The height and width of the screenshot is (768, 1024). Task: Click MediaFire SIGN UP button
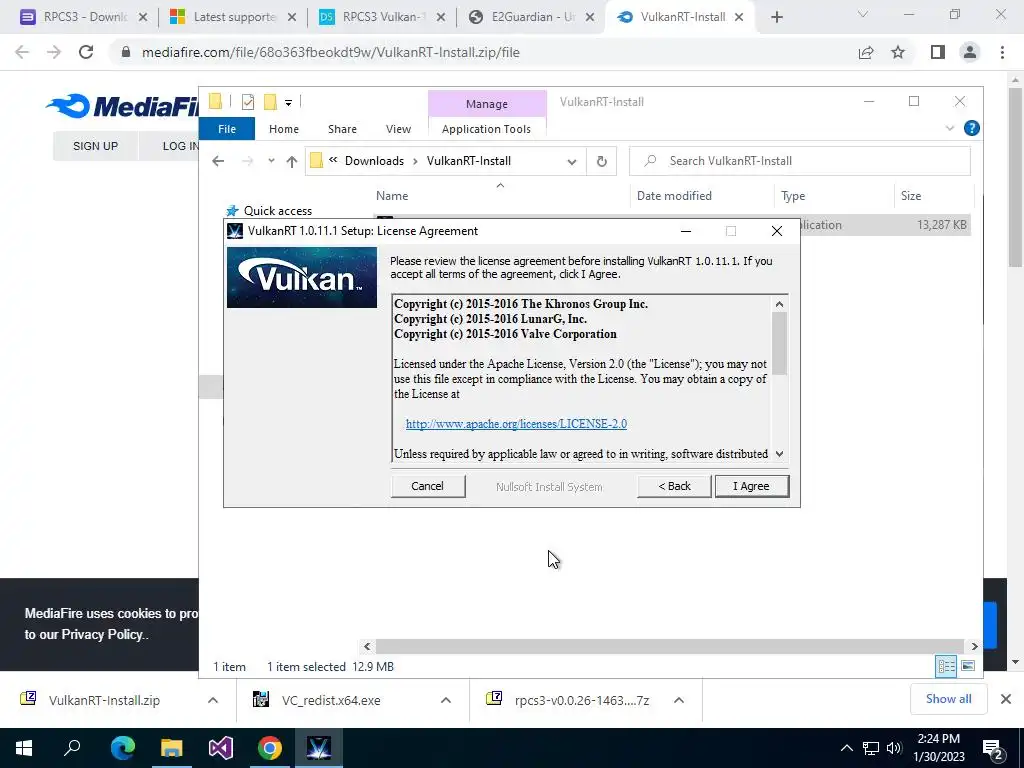[95, 146]
